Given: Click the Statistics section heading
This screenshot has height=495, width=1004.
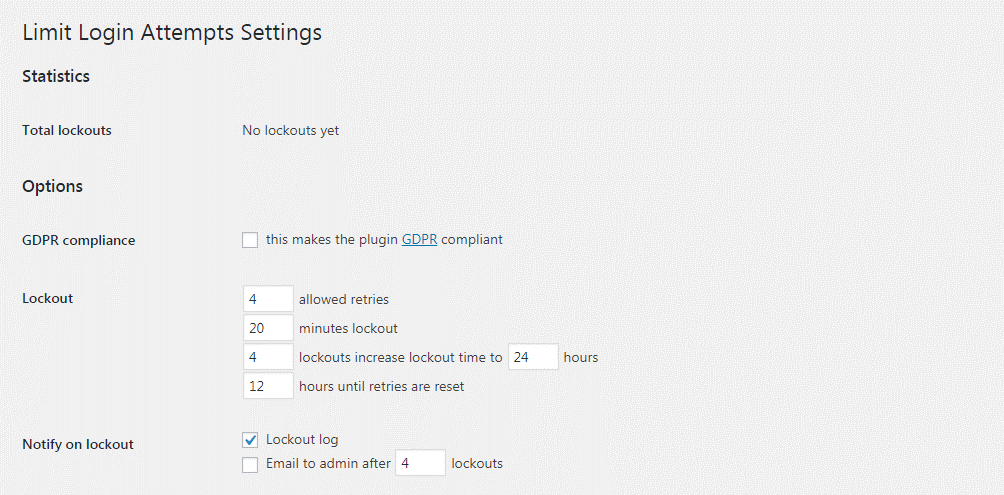Looking at the screenshot, I should point(56,76).
